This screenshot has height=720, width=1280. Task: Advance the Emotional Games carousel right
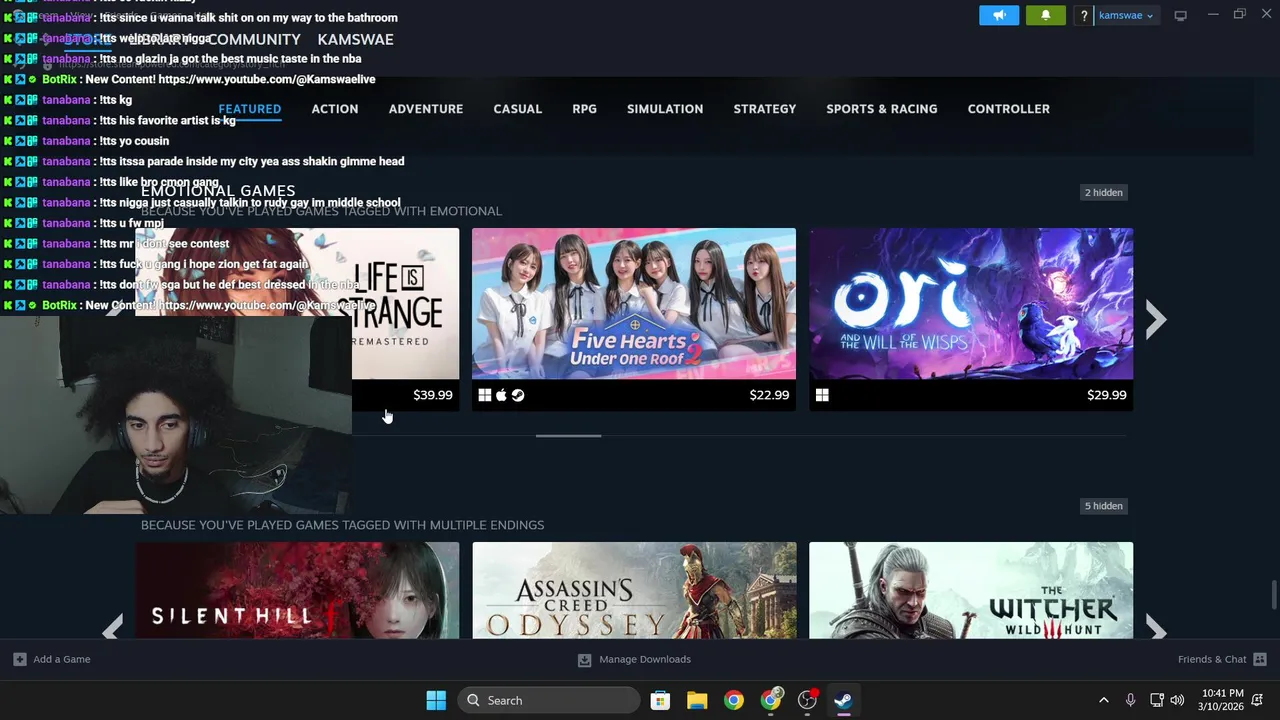click(x=1156, y=320)
